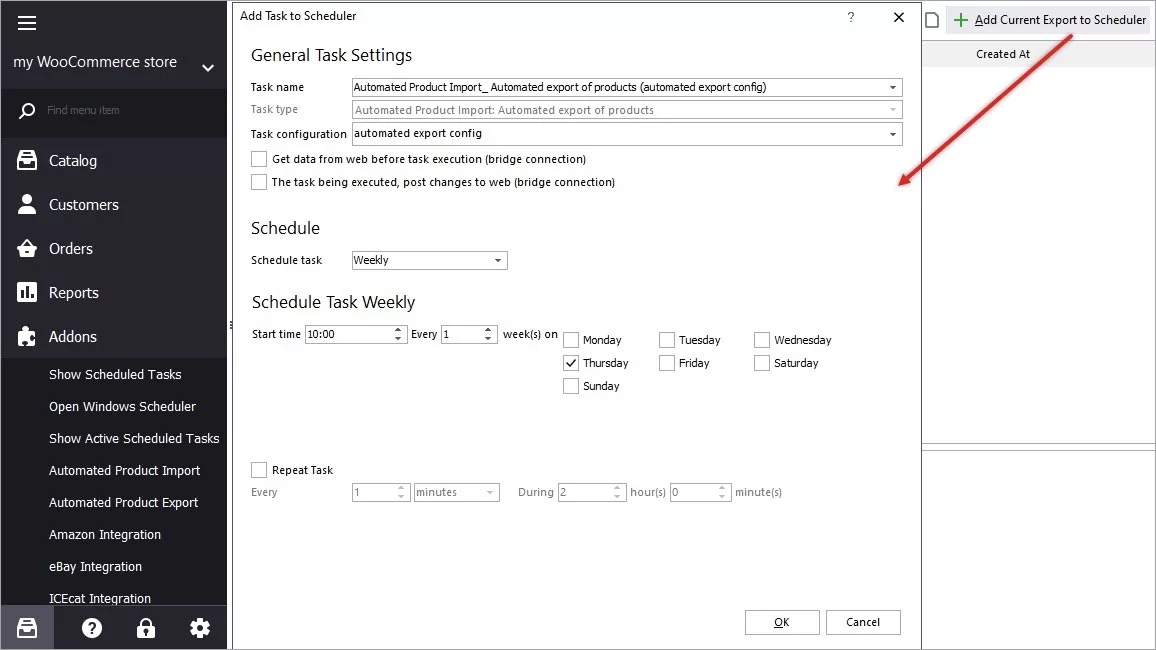Uncheck the Thursday schedule checkbox
Viewport: 1156px width, 650px height.
pyautogui.click(x=571, y=363)
